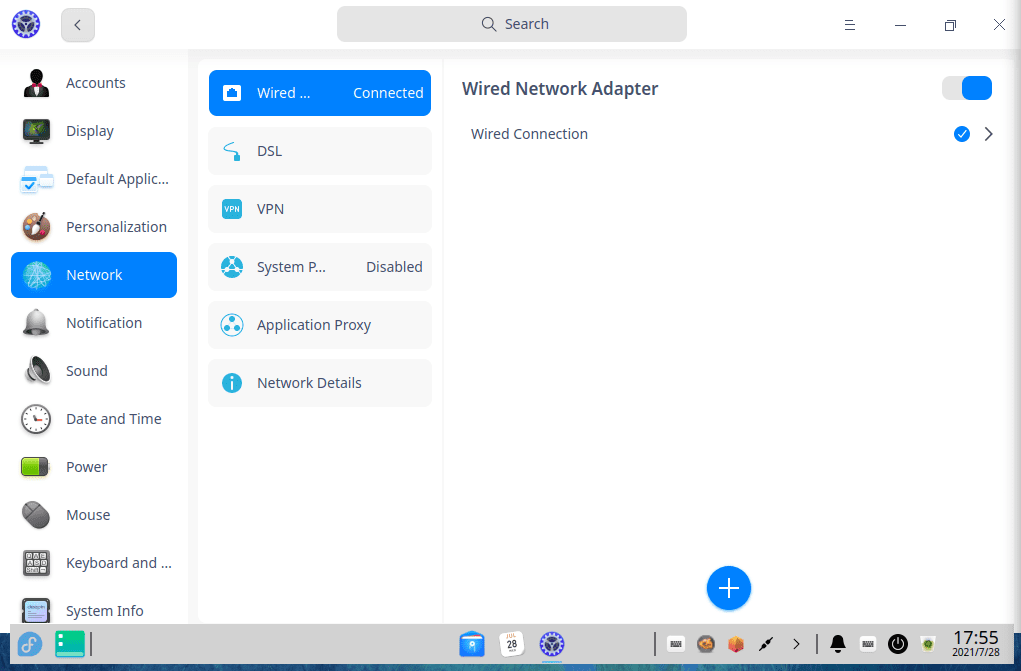Screen dimensions: 1021x671
Task: Open the Calendar in dock
Action: [512, 644]
